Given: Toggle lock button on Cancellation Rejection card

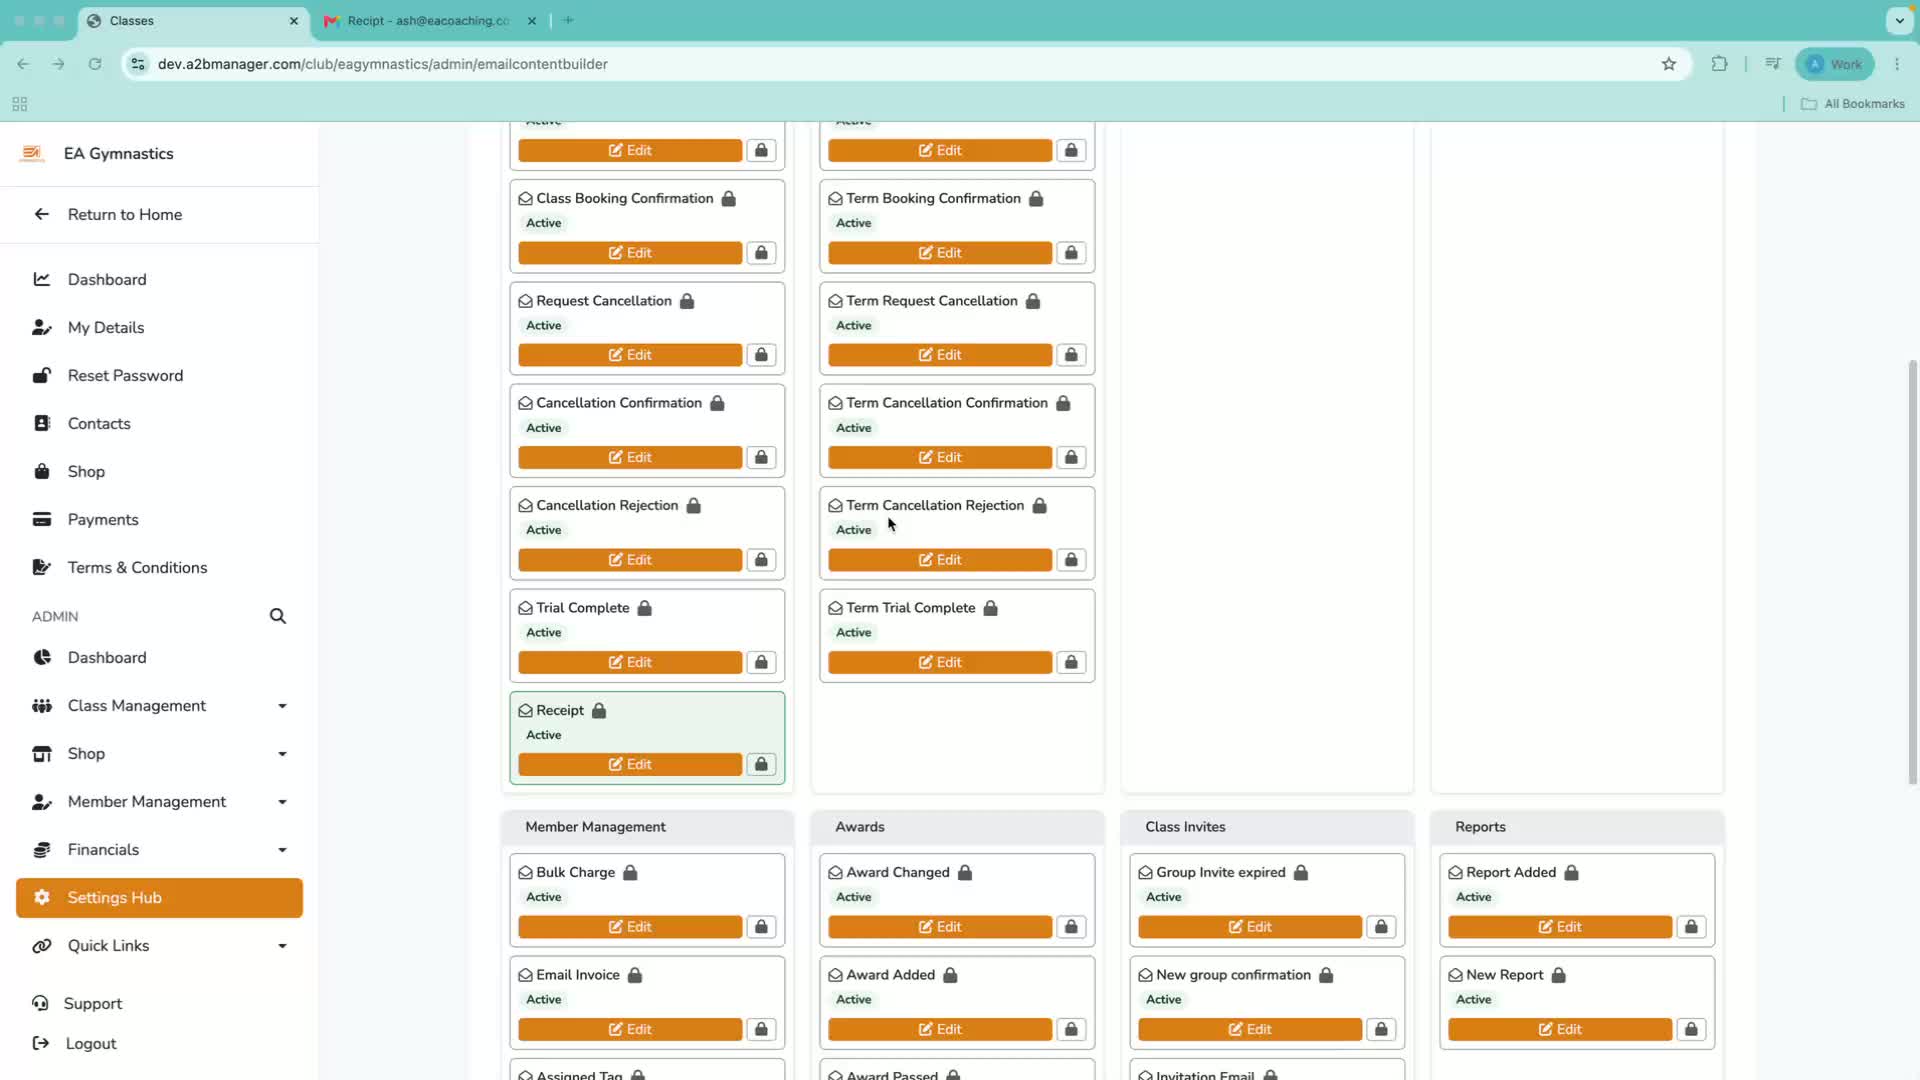Looking at the screenshot, I should coord(761,560).
